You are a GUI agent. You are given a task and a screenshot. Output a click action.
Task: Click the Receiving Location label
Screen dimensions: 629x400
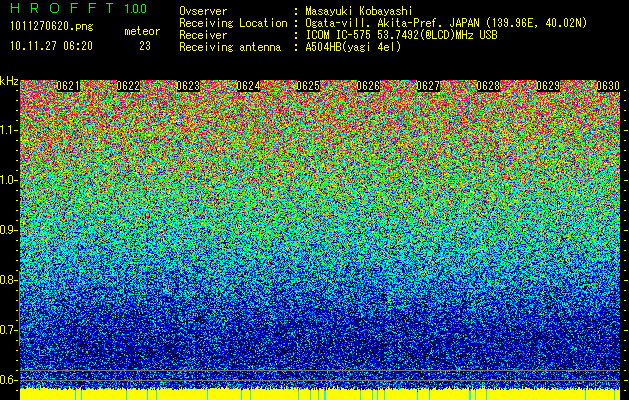[x=233, y=23]
